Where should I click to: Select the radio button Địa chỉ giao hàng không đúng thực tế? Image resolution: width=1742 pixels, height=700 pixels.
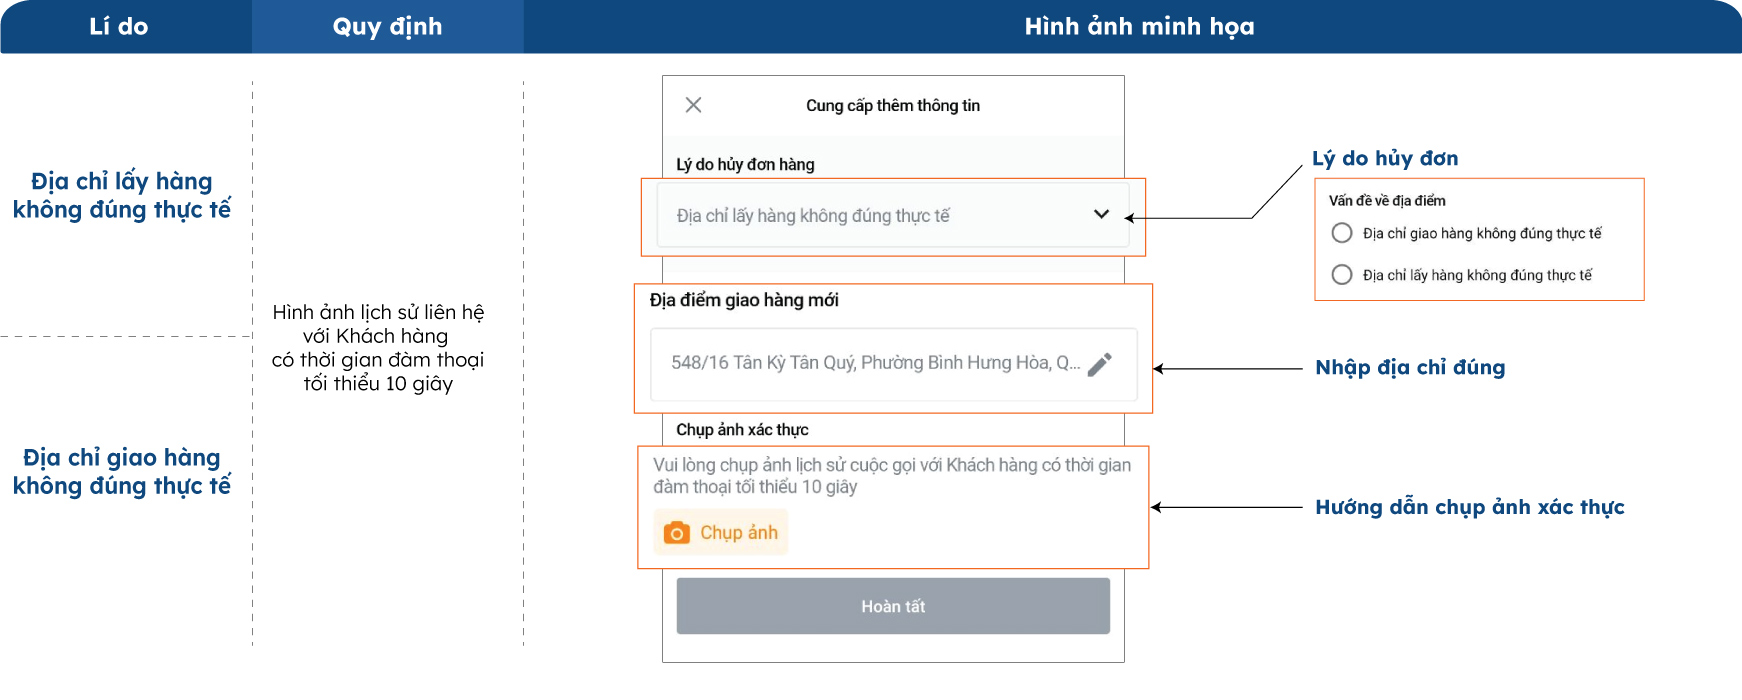(1342, 233)
